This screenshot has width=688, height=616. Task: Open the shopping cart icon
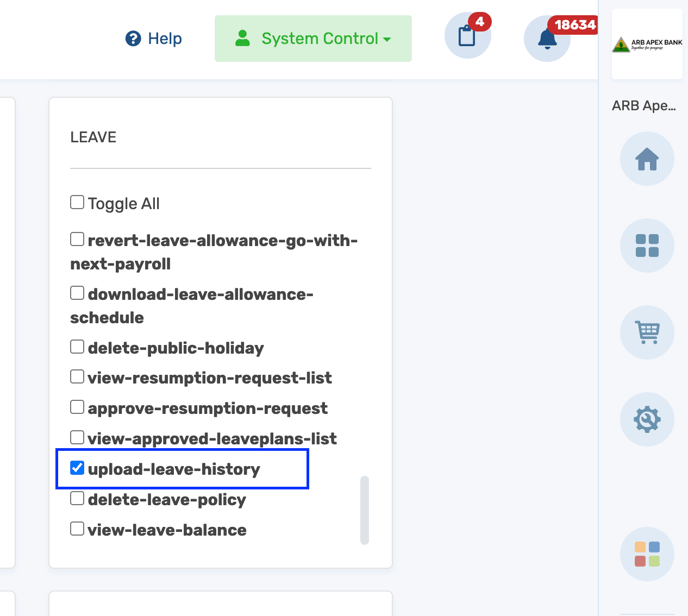[647, 333]
